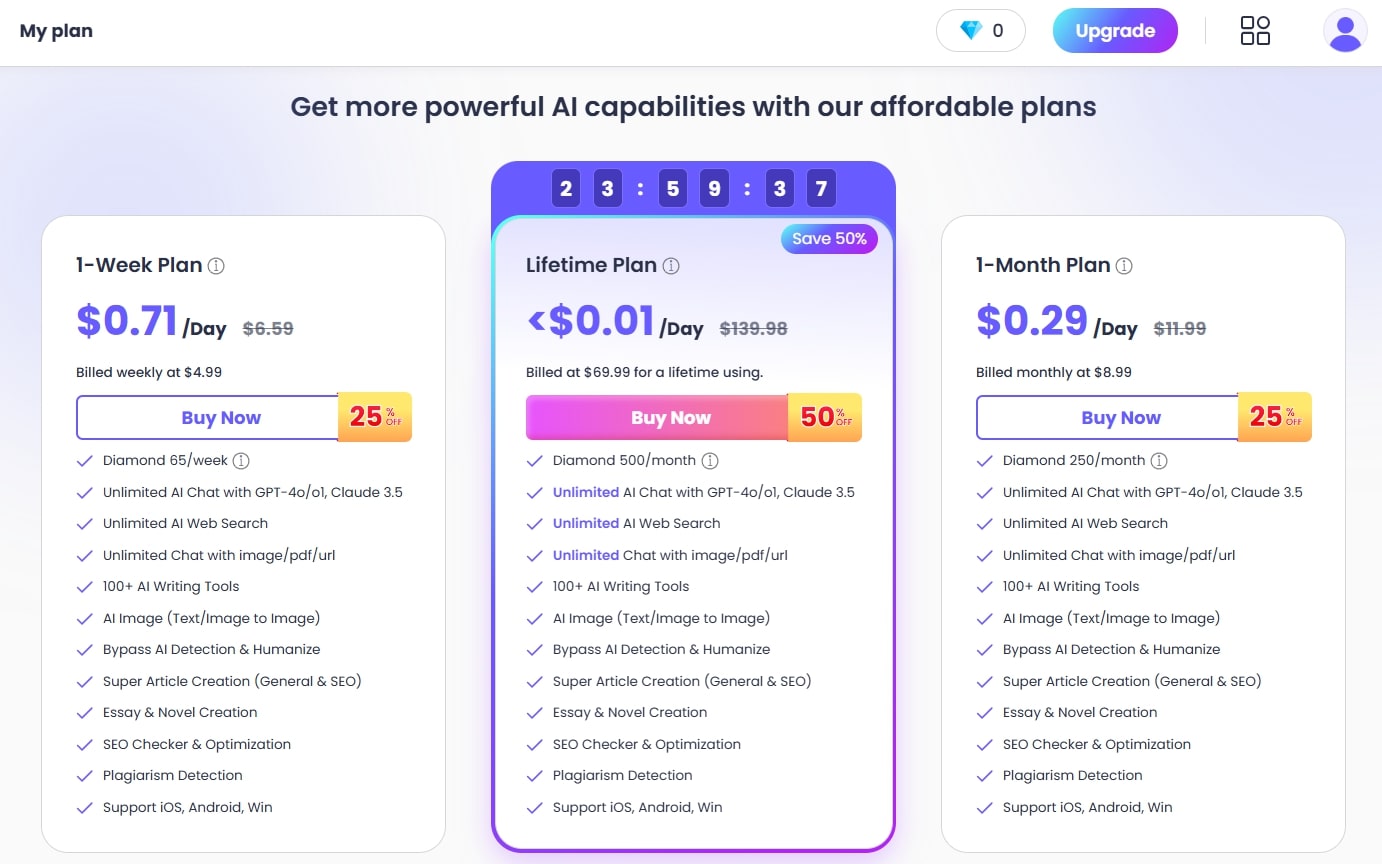Screen dimensions: 1382x864
Task: Open the user profile avatar
Action: tap(1345, 31)
